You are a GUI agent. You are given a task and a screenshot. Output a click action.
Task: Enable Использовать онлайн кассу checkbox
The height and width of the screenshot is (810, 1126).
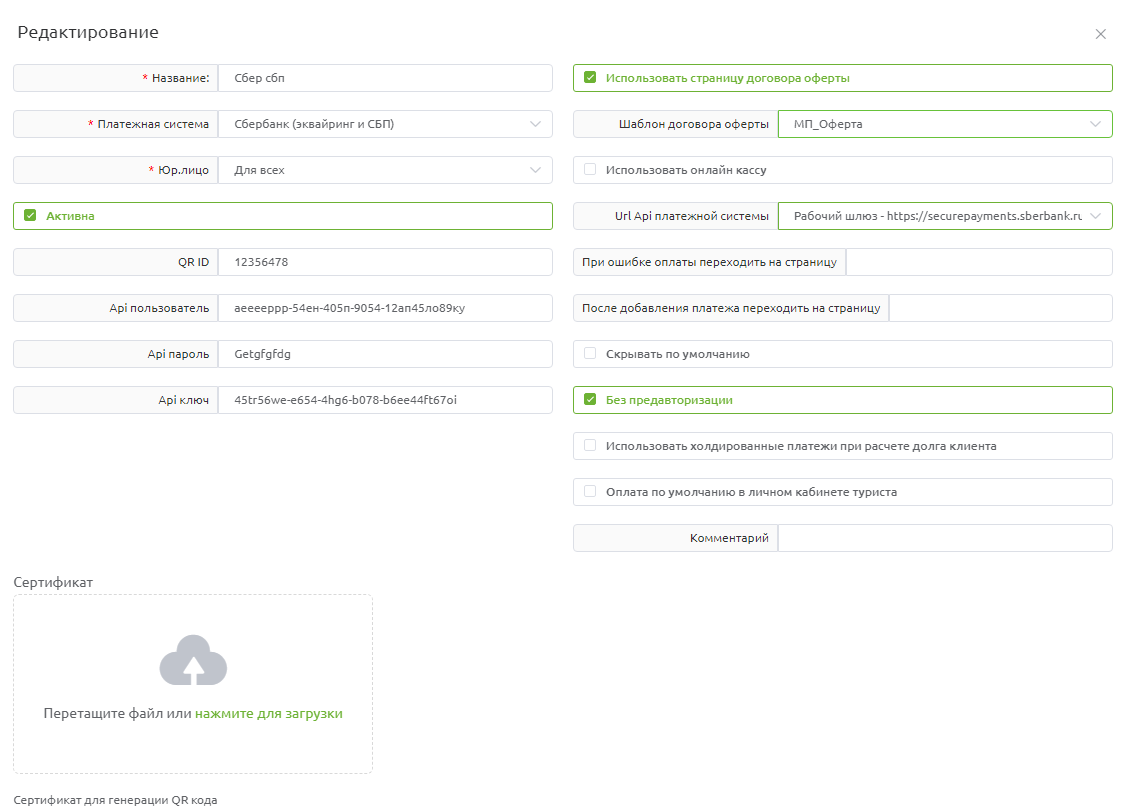click(x=590, y=169)
